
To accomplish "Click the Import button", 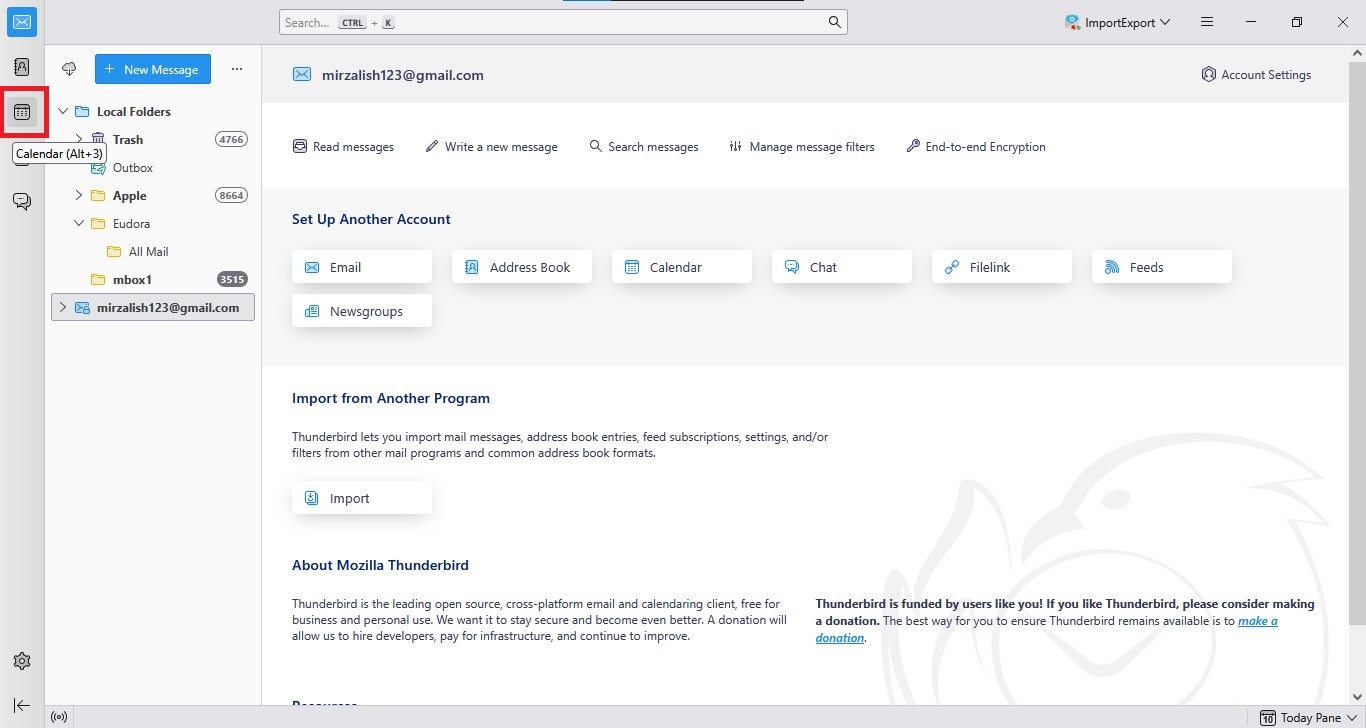I will [x=362, y=498].
